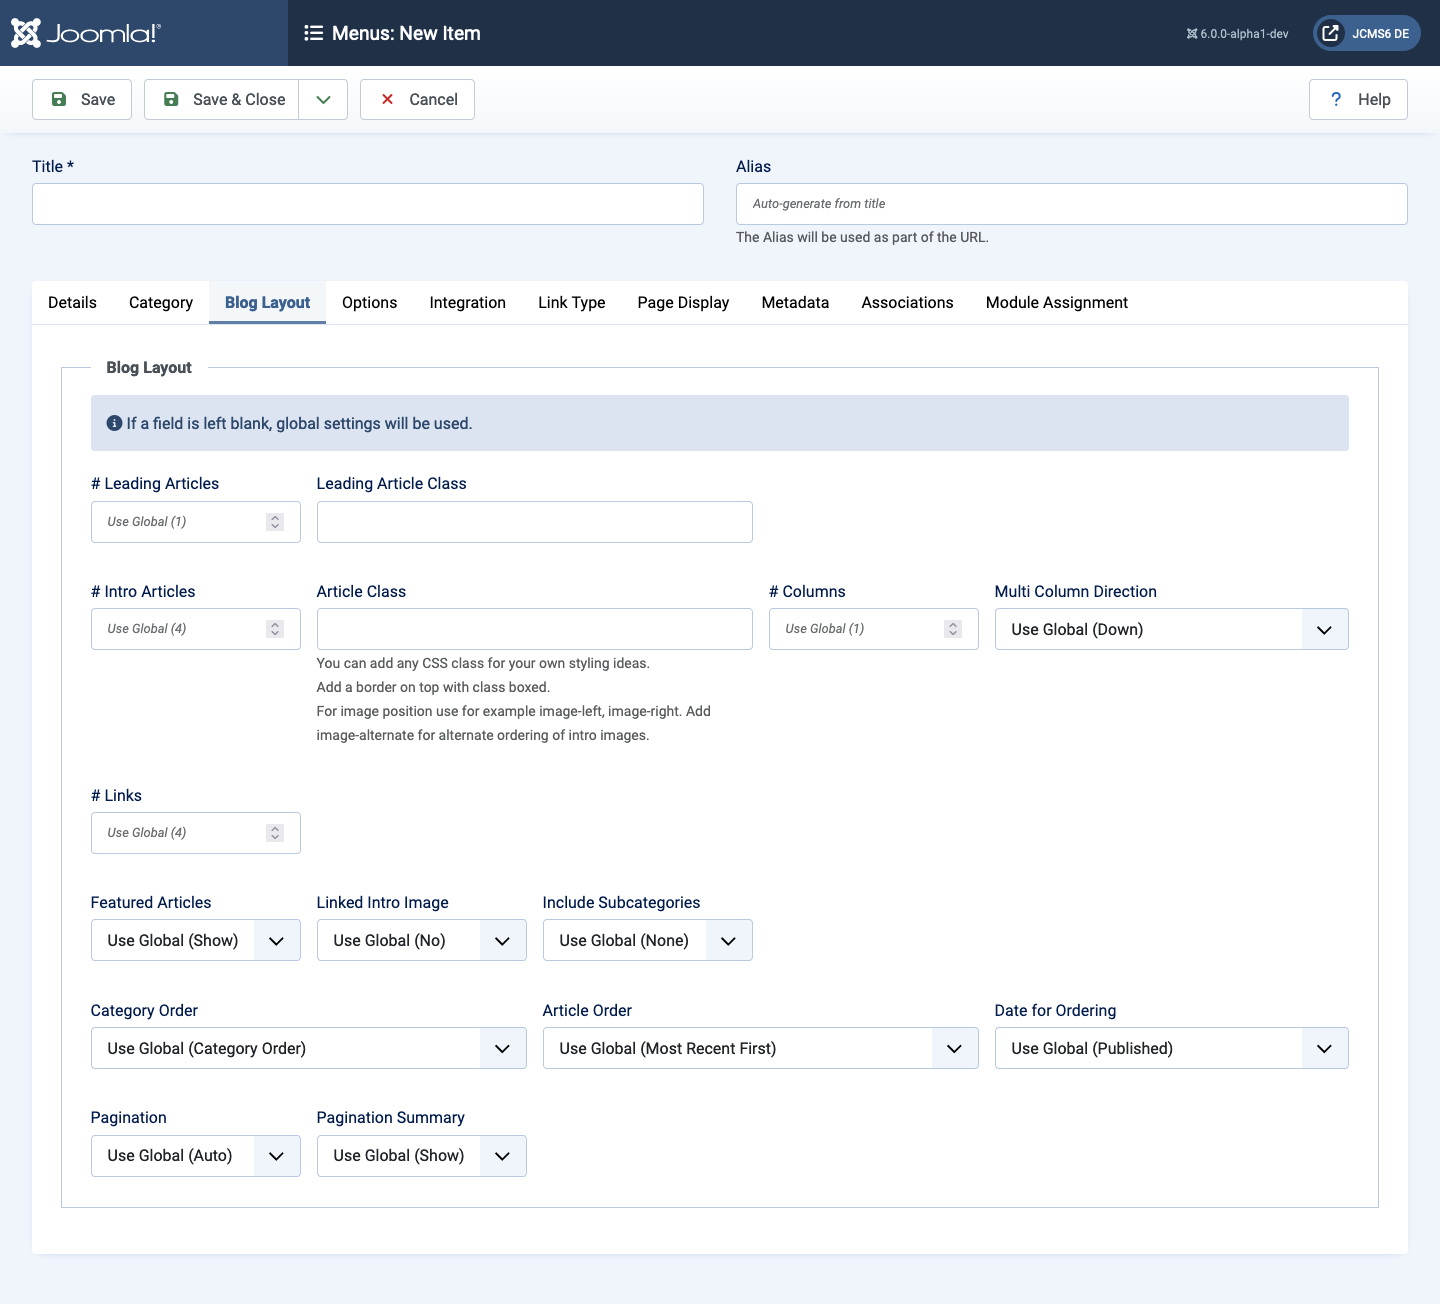Focus the Leading Article Class field
The height and width of the screenshot is (1304, 1440).
535,522
